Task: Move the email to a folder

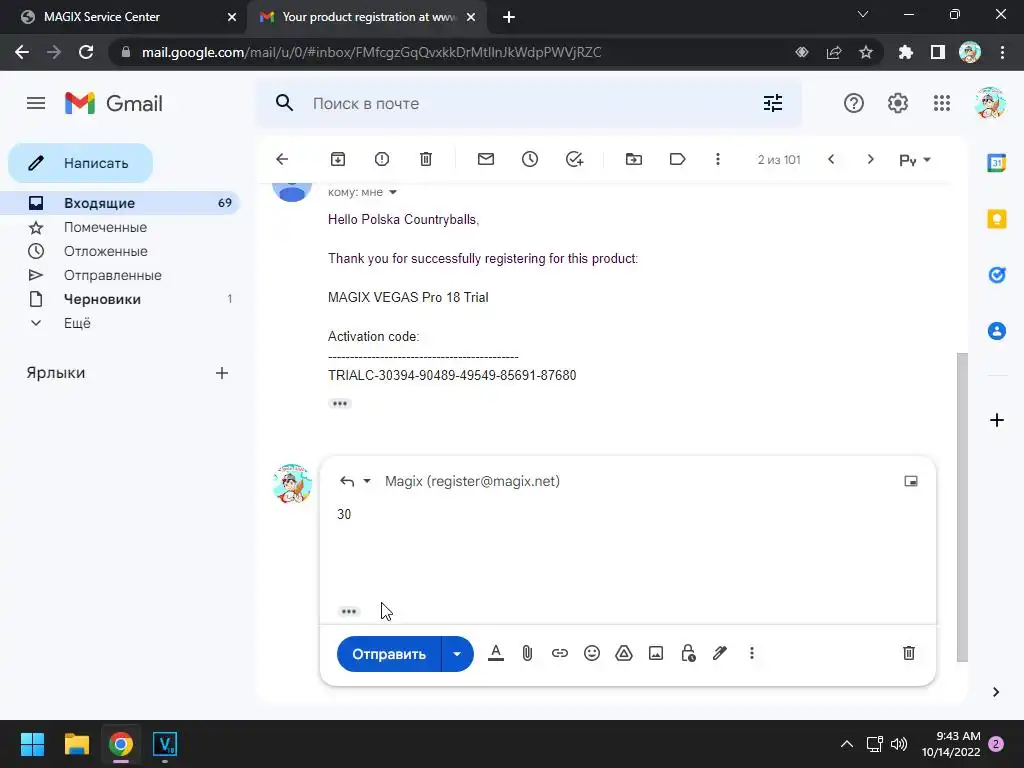Action: coord(633,159)
